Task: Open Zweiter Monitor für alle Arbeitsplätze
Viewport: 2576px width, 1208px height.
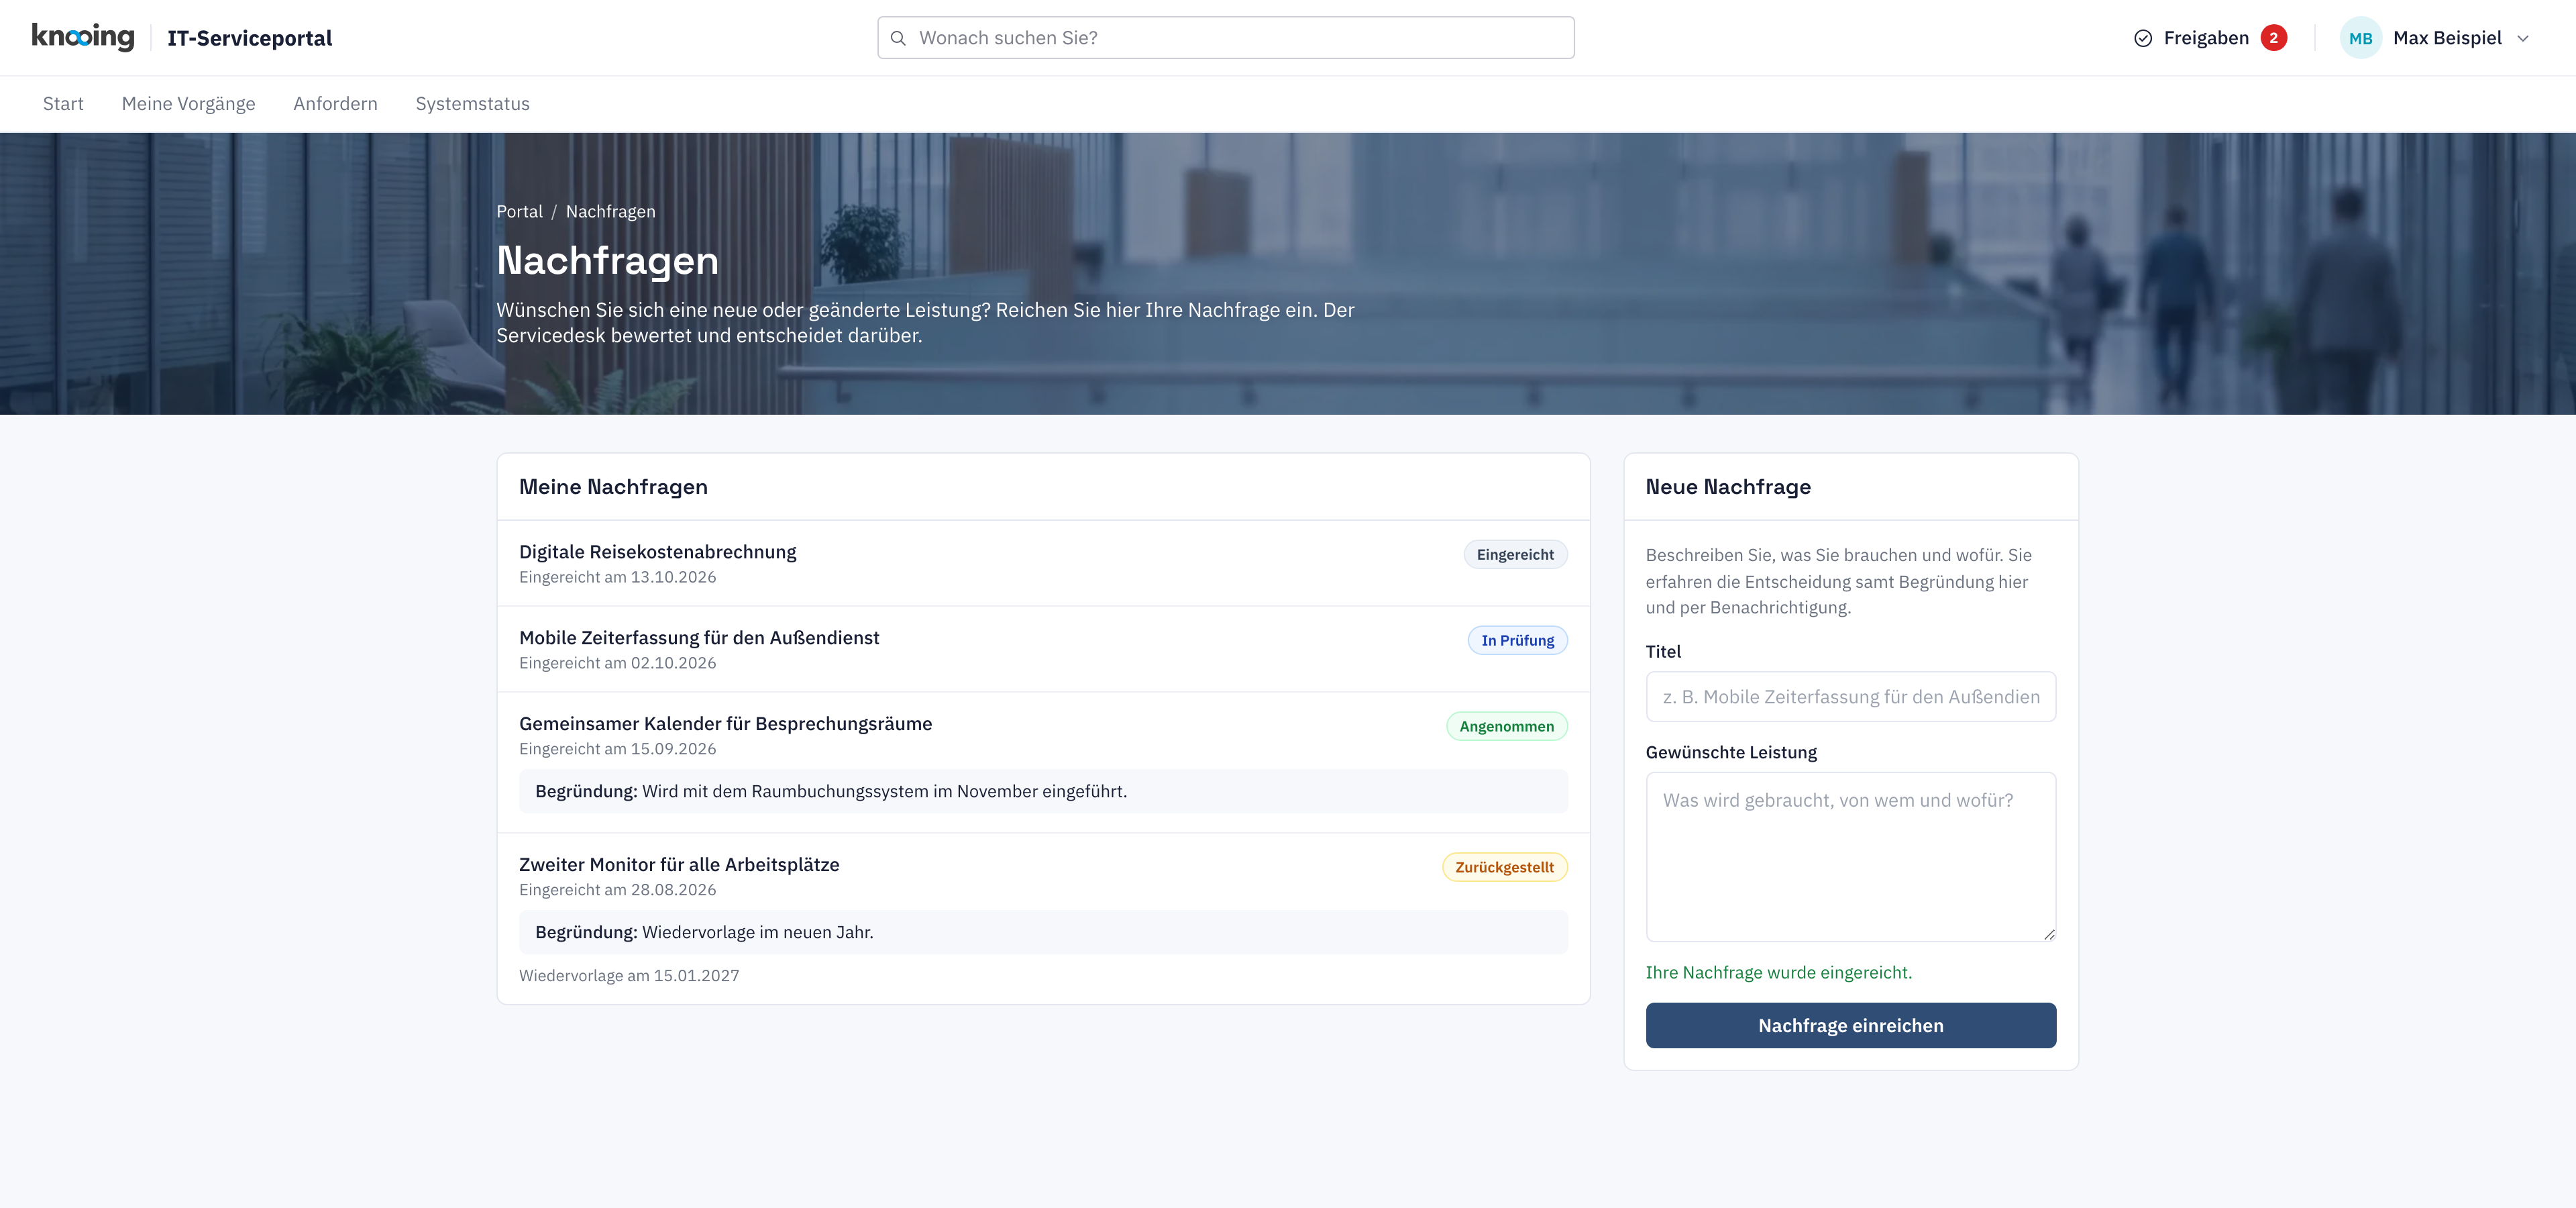Action: coord(679,865)
